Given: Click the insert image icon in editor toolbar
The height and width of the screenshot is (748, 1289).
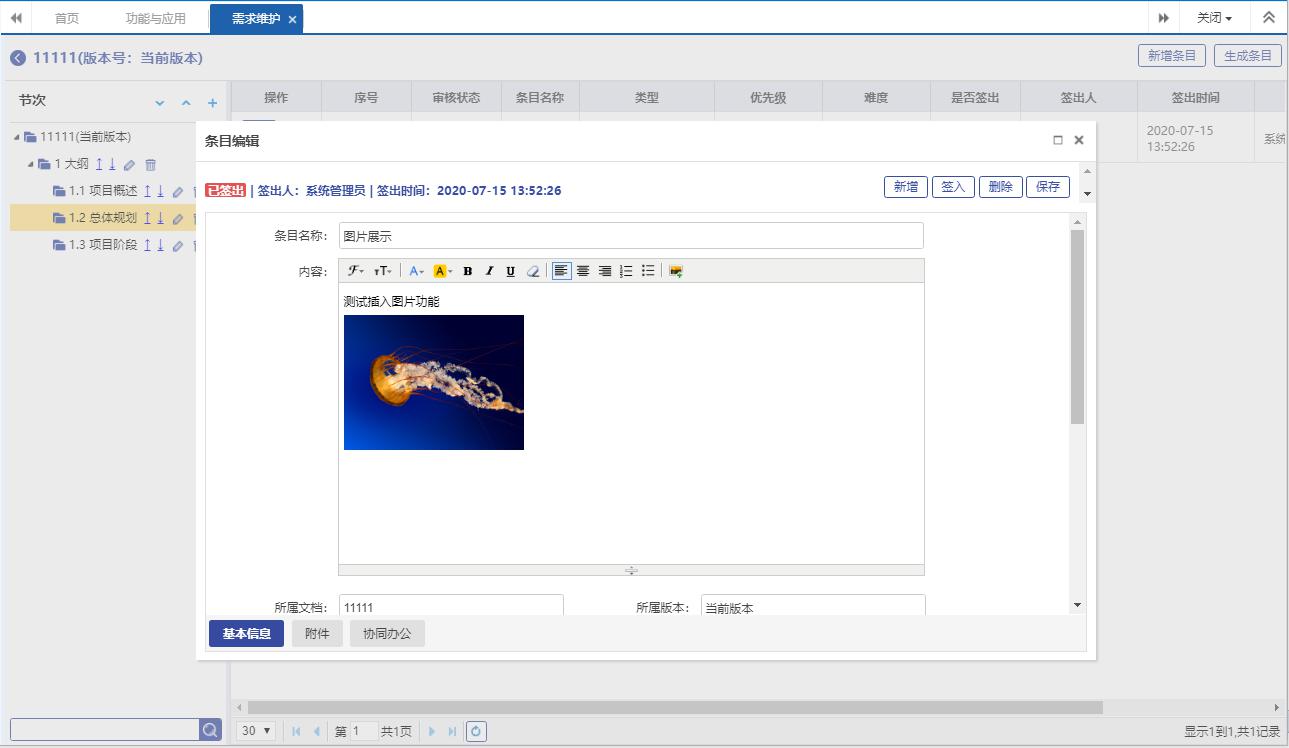Looking at the screenshot, I should pyautogui.click(x=676, y=271).
